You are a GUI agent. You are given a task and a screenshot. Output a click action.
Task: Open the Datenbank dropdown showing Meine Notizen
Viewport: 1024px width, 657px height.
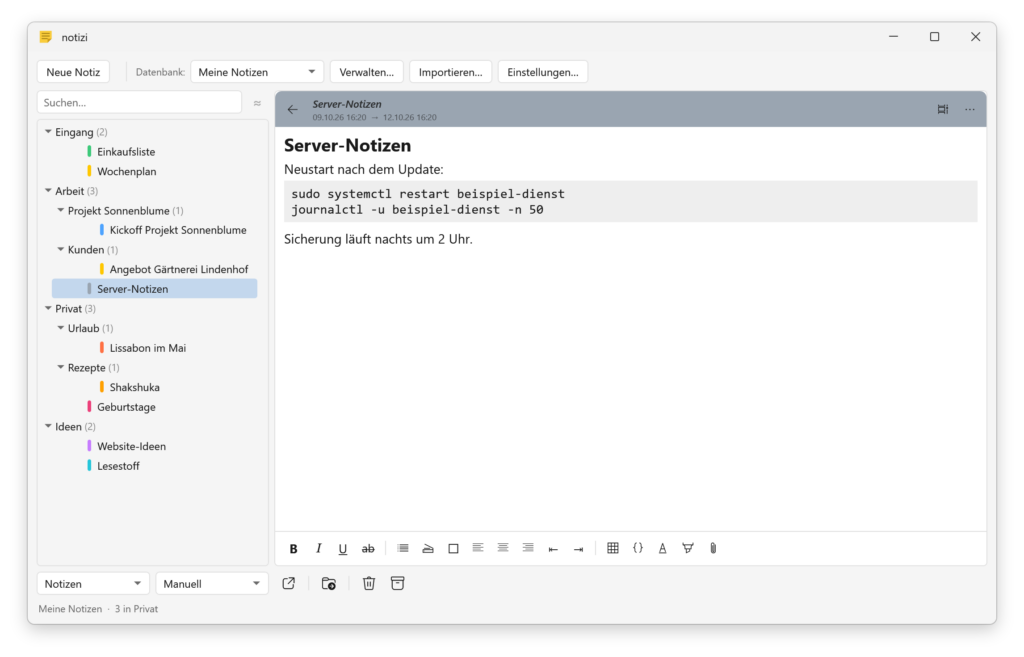(257, 72)
